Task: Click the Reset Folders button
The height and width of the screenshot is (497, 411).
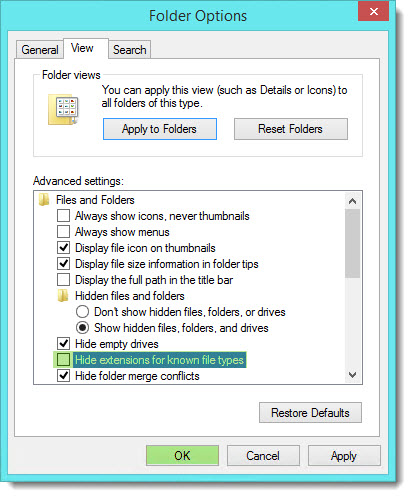Action: pos(291,129)
